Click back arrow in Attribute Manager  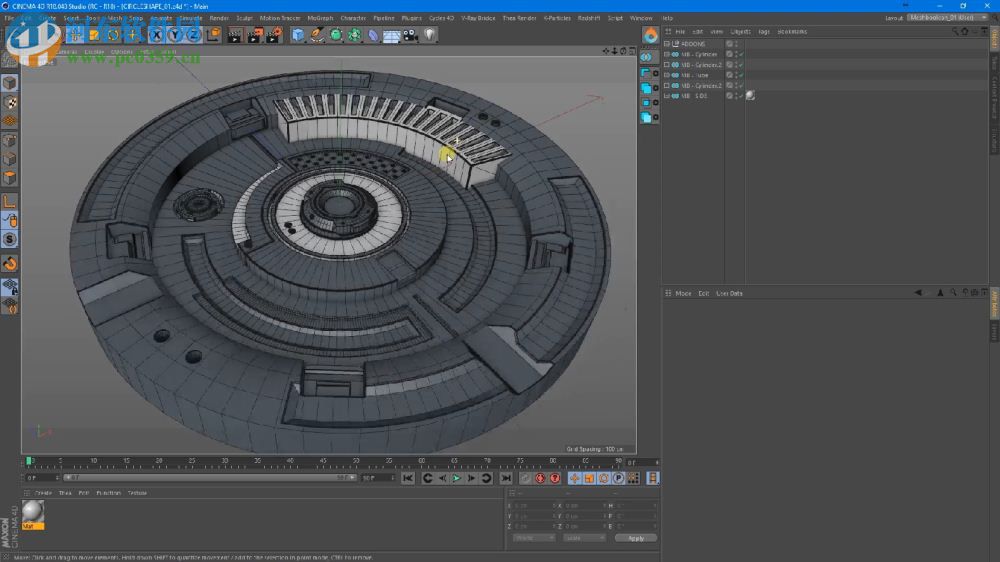(918, 293)
